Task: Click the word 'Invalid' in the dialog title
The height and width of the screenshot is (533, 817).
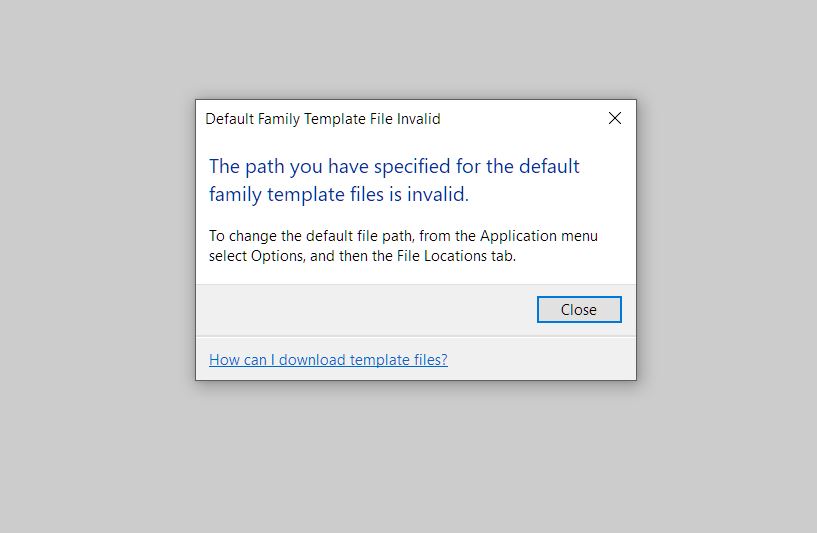Action: click(417, 119)
